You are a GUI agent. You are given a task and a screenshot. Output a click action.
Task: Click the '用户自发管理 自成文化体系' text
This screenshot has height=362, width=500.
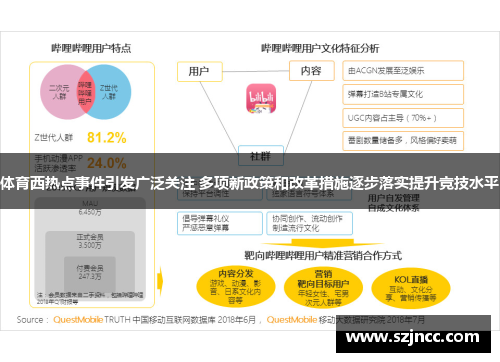[393, 203]
